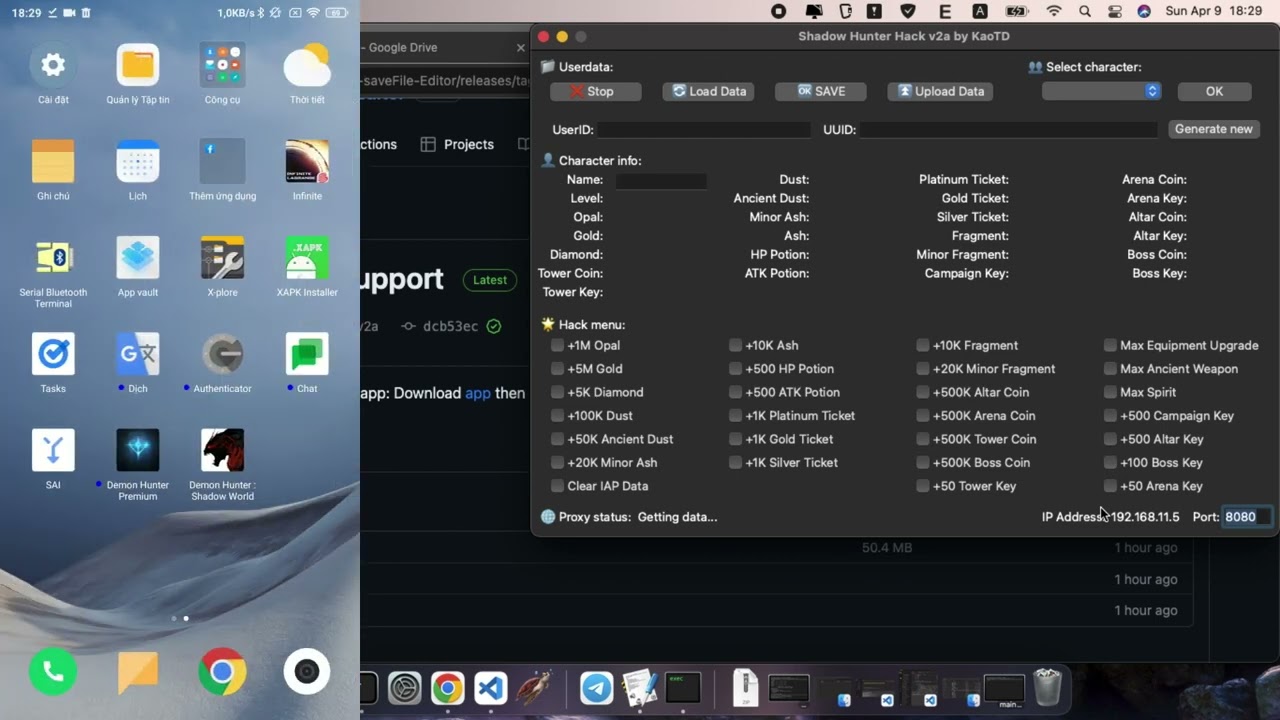Open Control Center in the menu bar
The image size is (1280, 720).
1115,11
